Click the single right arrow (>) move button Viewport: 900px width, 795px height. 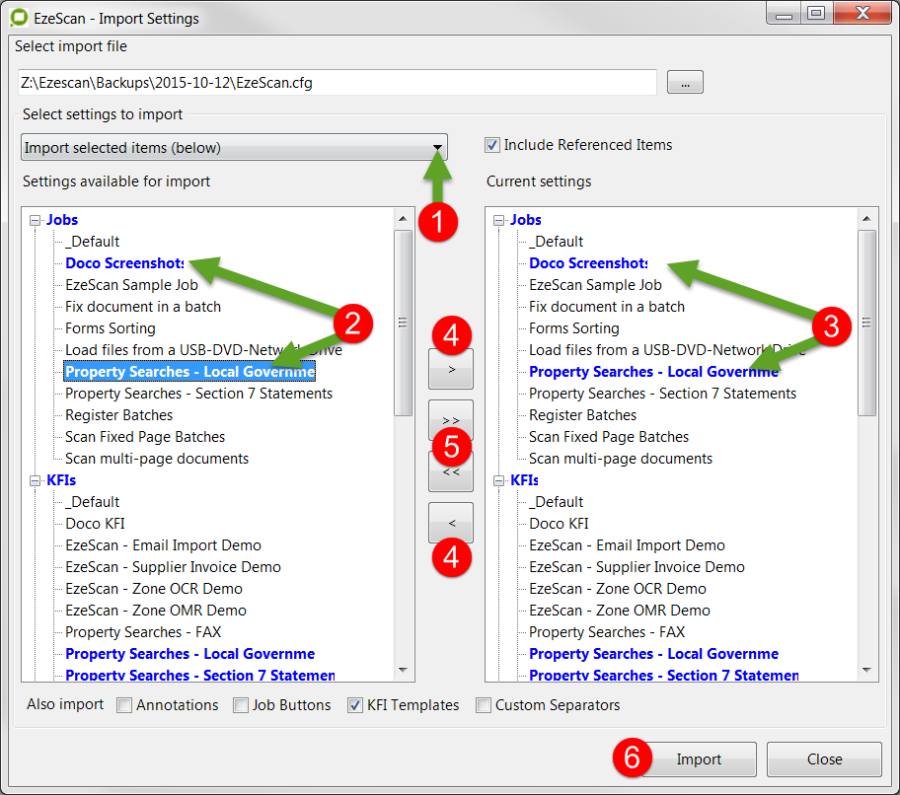coord(450,369)
